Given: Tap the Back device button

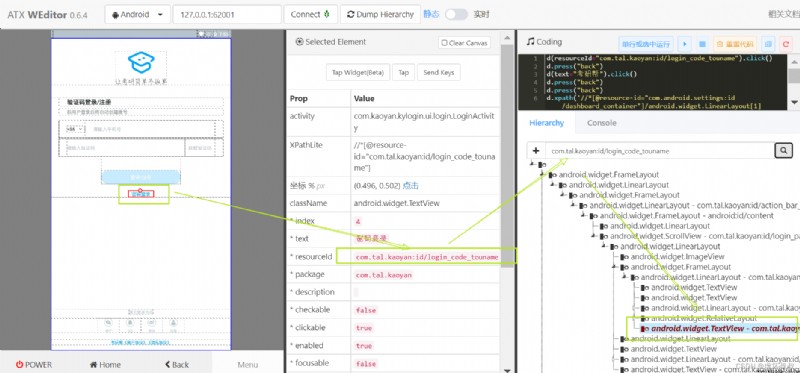Looking at the screenshot, I should 177,364.
